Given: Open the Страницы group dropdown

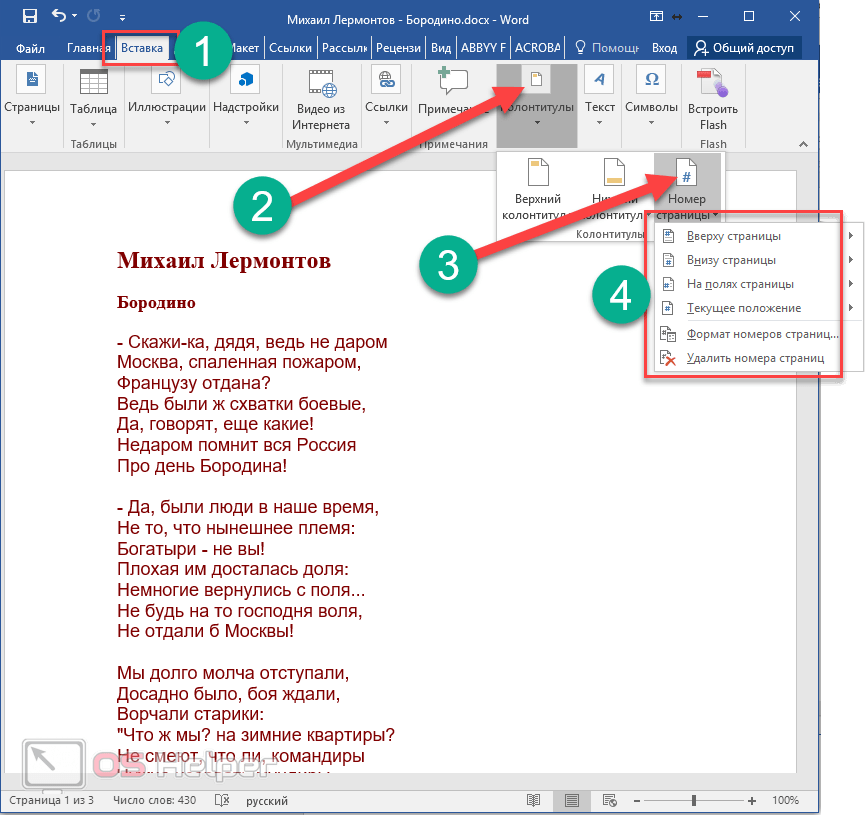Looking at the screenshot, I should tap(32, 97).
